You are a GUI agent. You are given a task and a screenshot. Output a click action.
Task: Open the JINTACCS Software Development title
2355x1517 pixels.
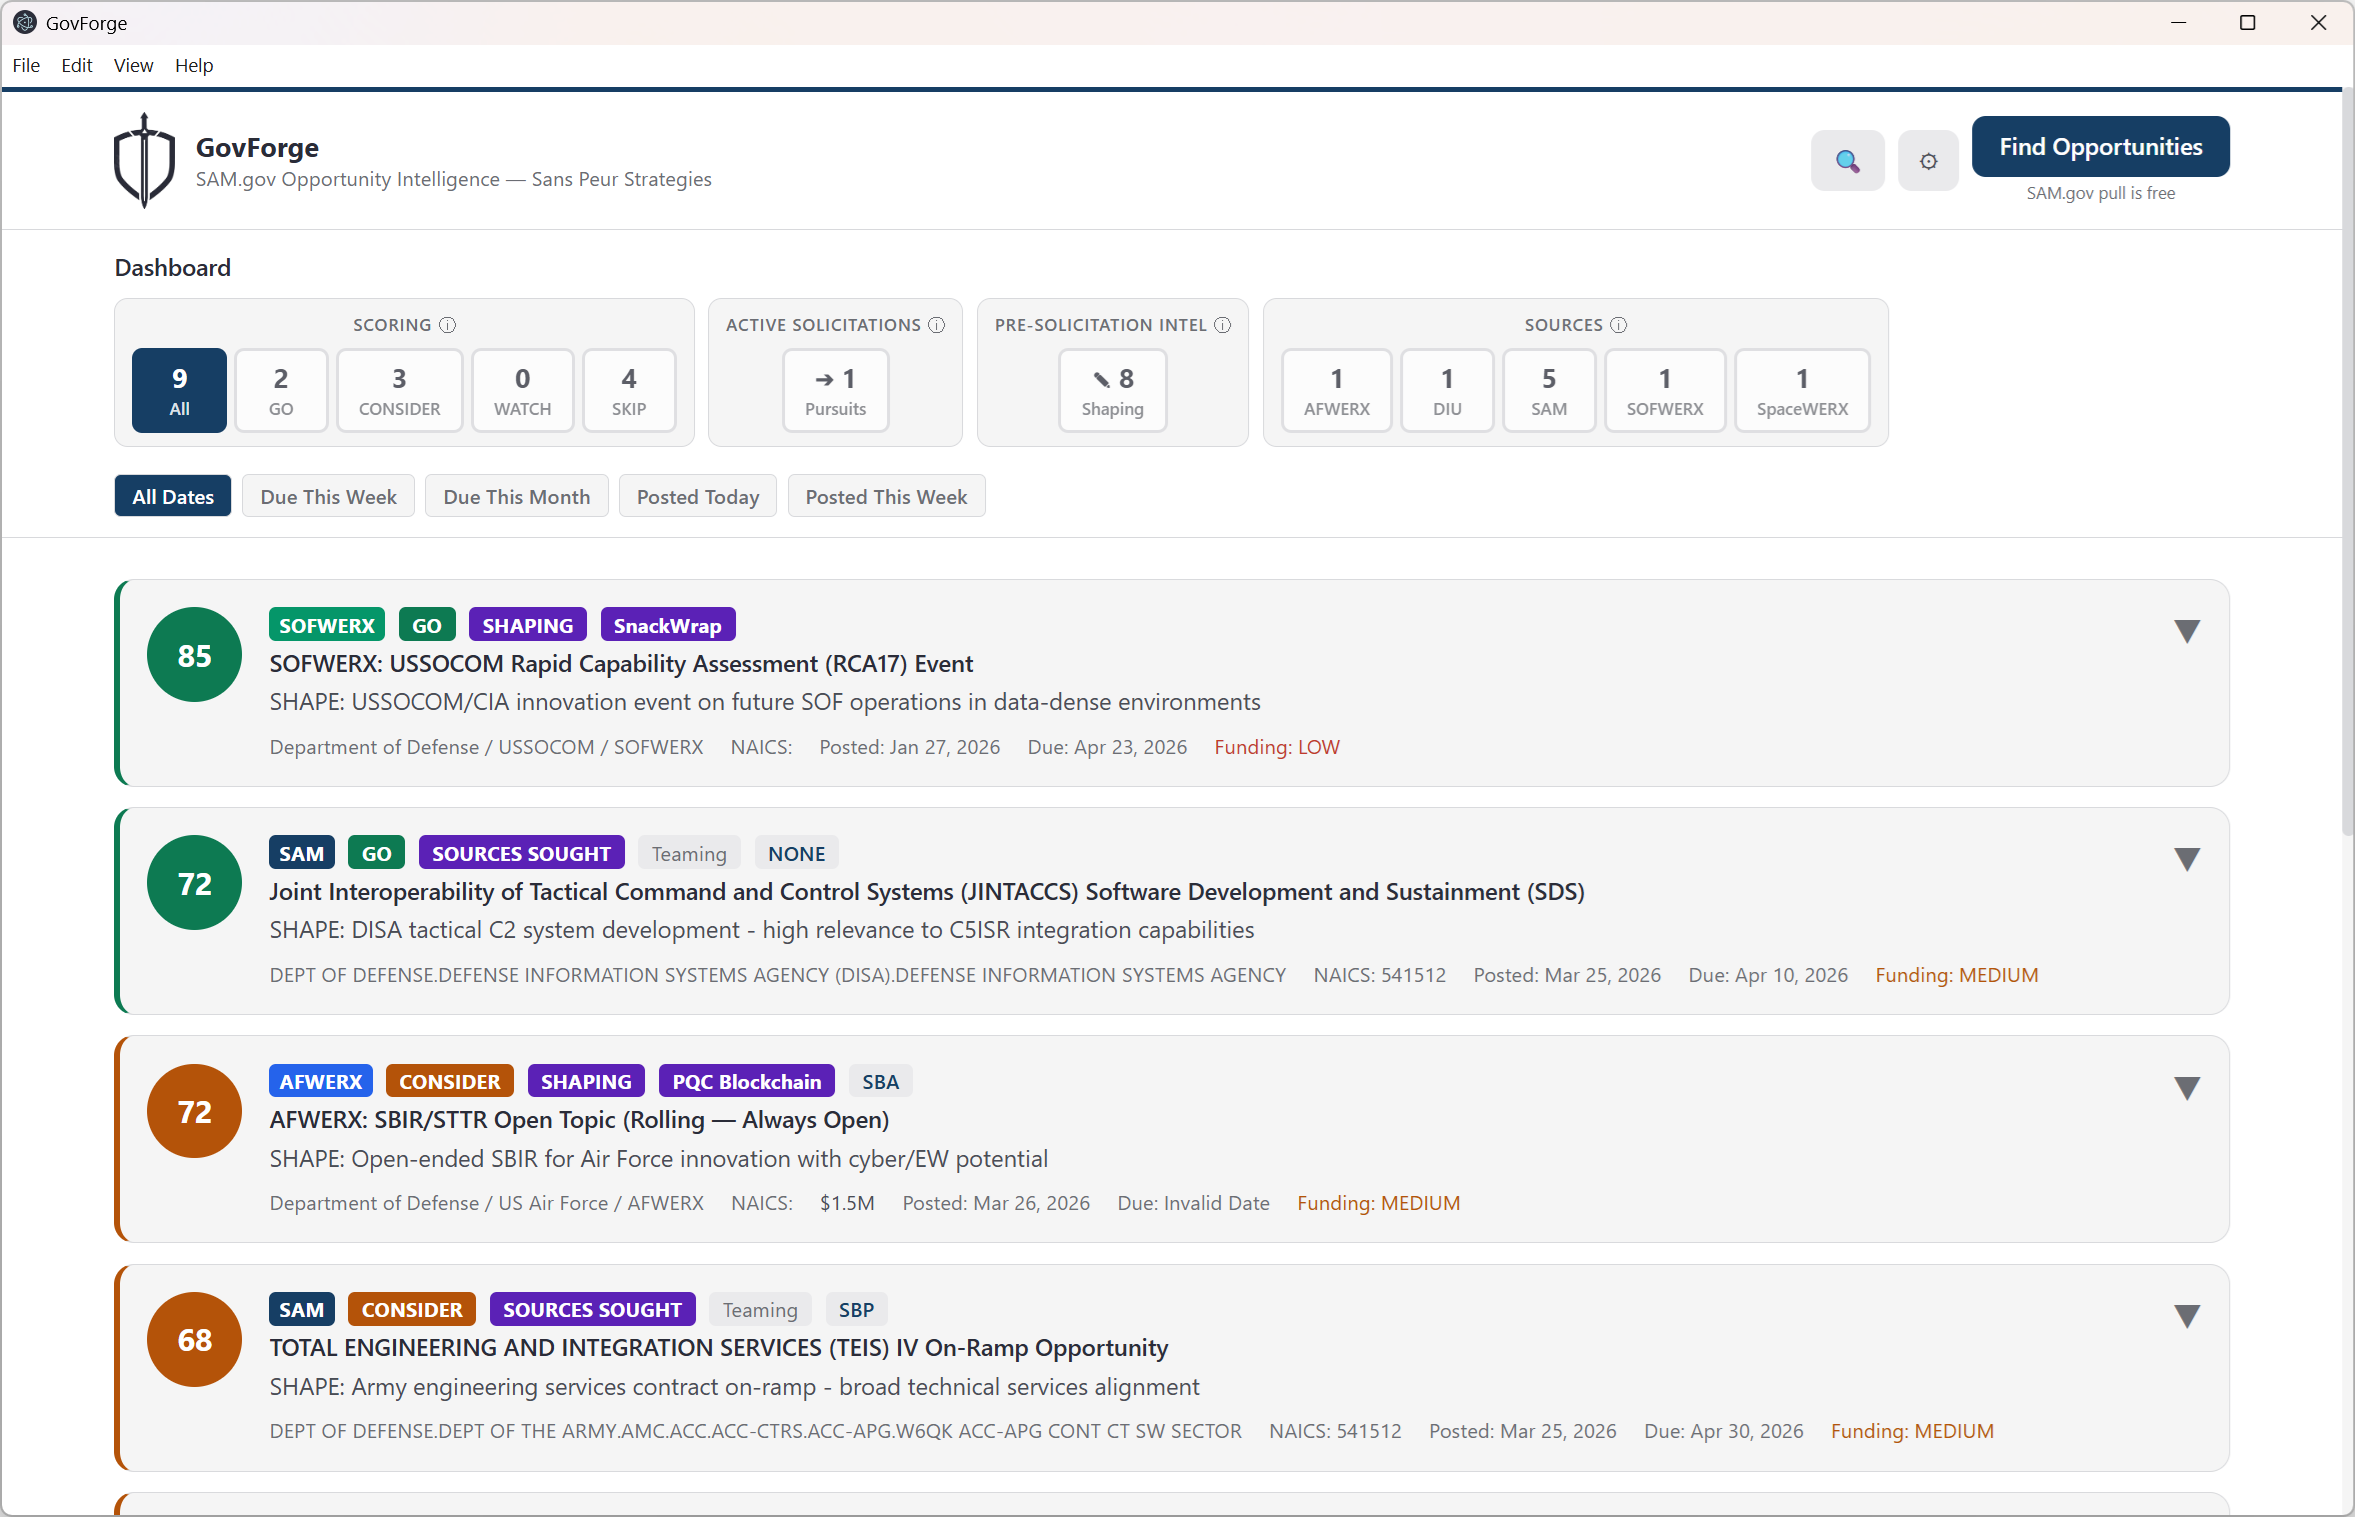[x=926, y=891]
